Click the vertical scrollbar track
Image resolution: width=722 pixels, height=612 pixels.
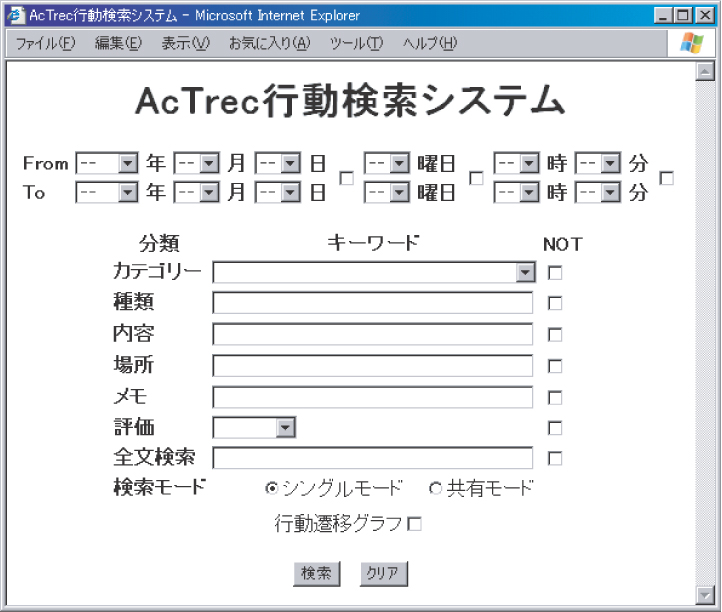[x=705, y=333]
